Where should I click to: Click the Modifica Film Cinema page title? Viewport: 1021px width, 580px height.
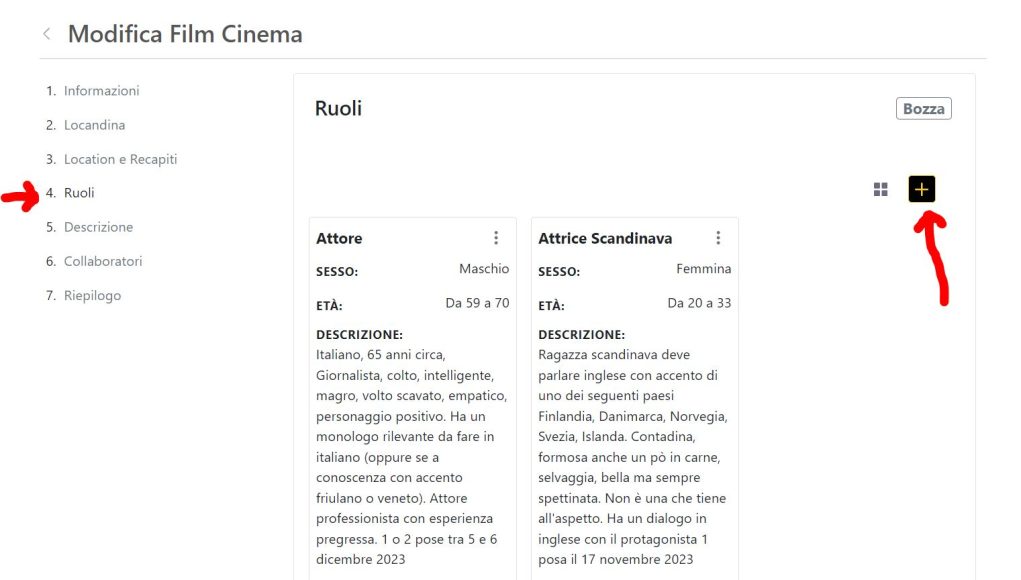pos(185,34)
